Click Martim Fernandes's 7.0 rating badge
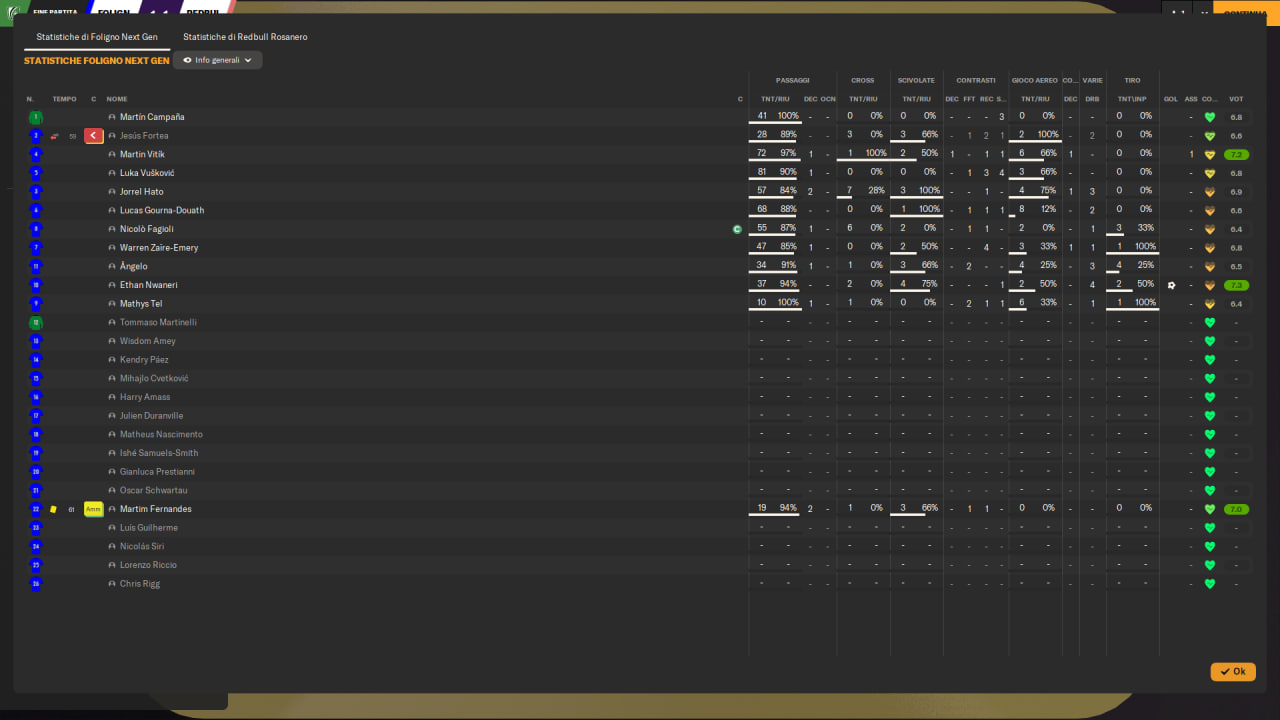This screenshot has width=1280, height=720. pos(1237,510)
